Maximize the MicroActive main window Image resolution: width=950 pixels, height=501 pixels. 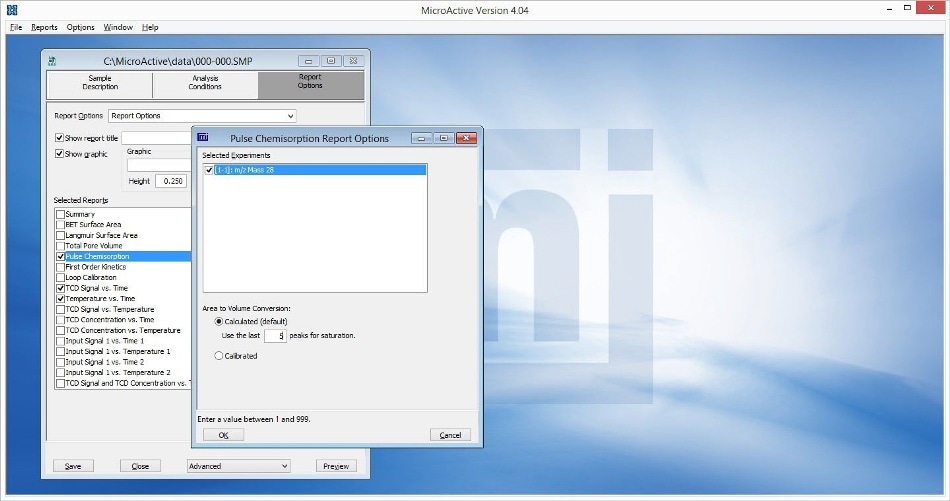click(x=908, y=8)
